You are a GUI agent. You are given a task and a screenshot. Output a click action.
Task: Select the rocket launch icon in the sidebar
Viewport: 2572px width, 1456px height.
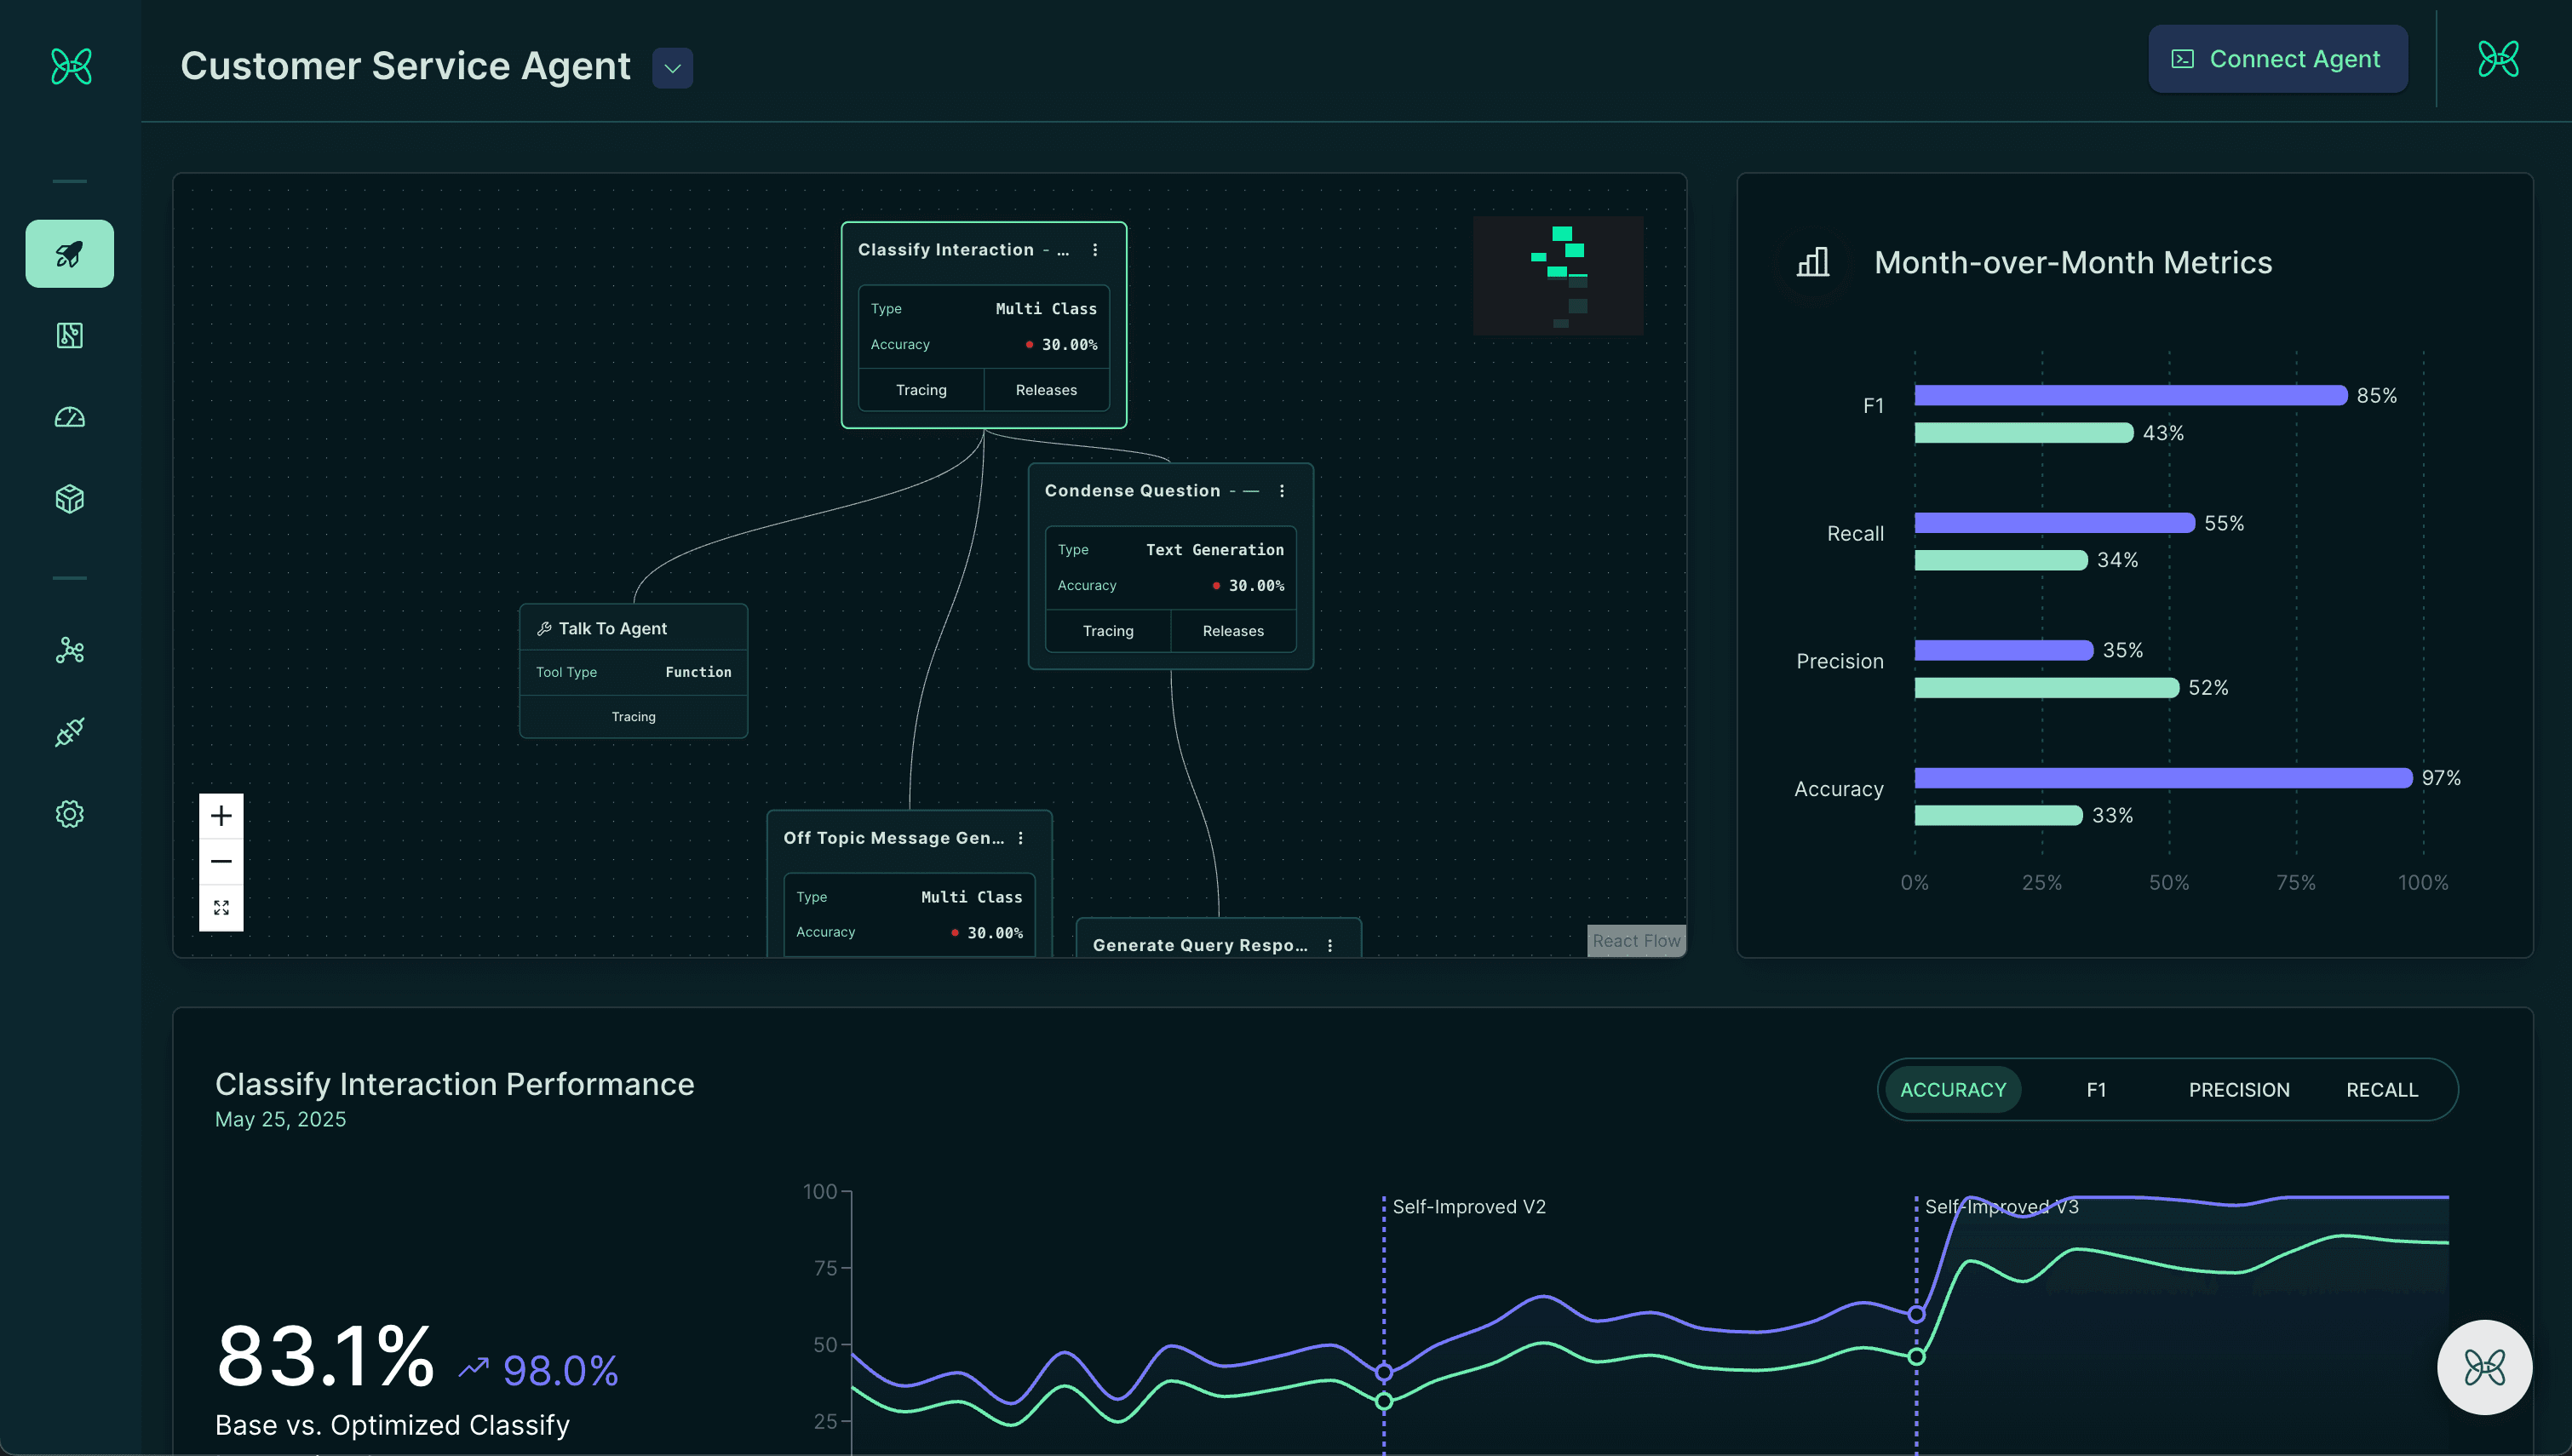[x=68, y=253]
